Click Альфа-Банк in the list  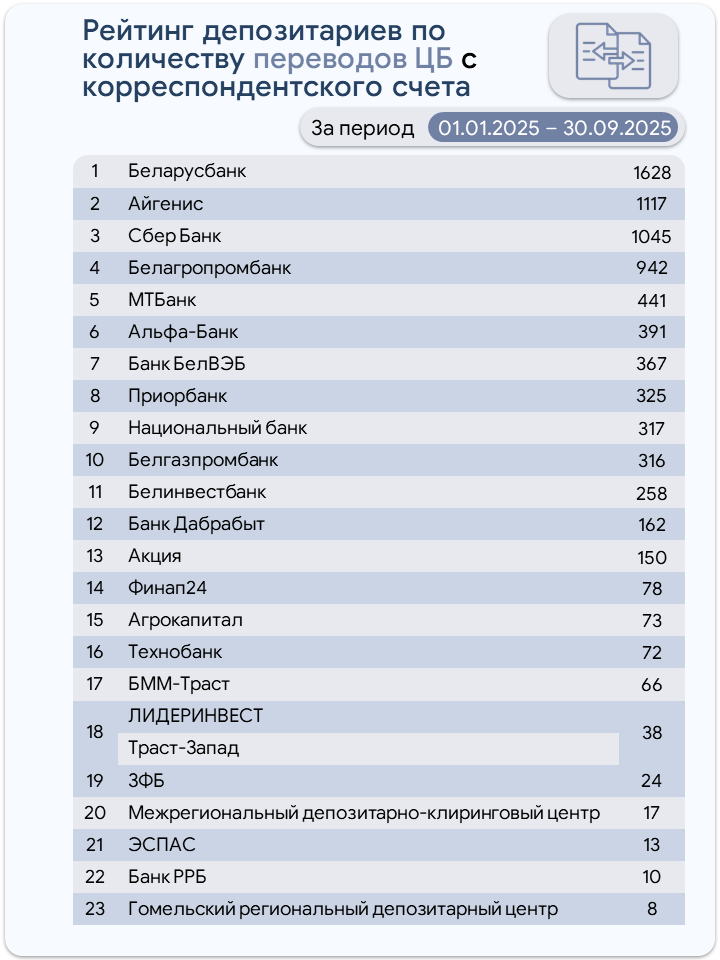coord(183,332)
